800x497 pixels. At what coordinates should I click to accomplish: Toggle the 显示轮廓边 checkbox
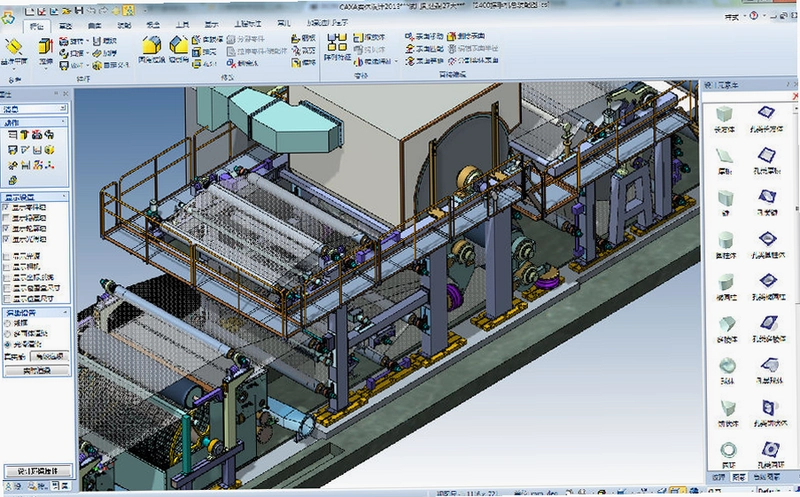pyautogui.click(x=6, y=229)
